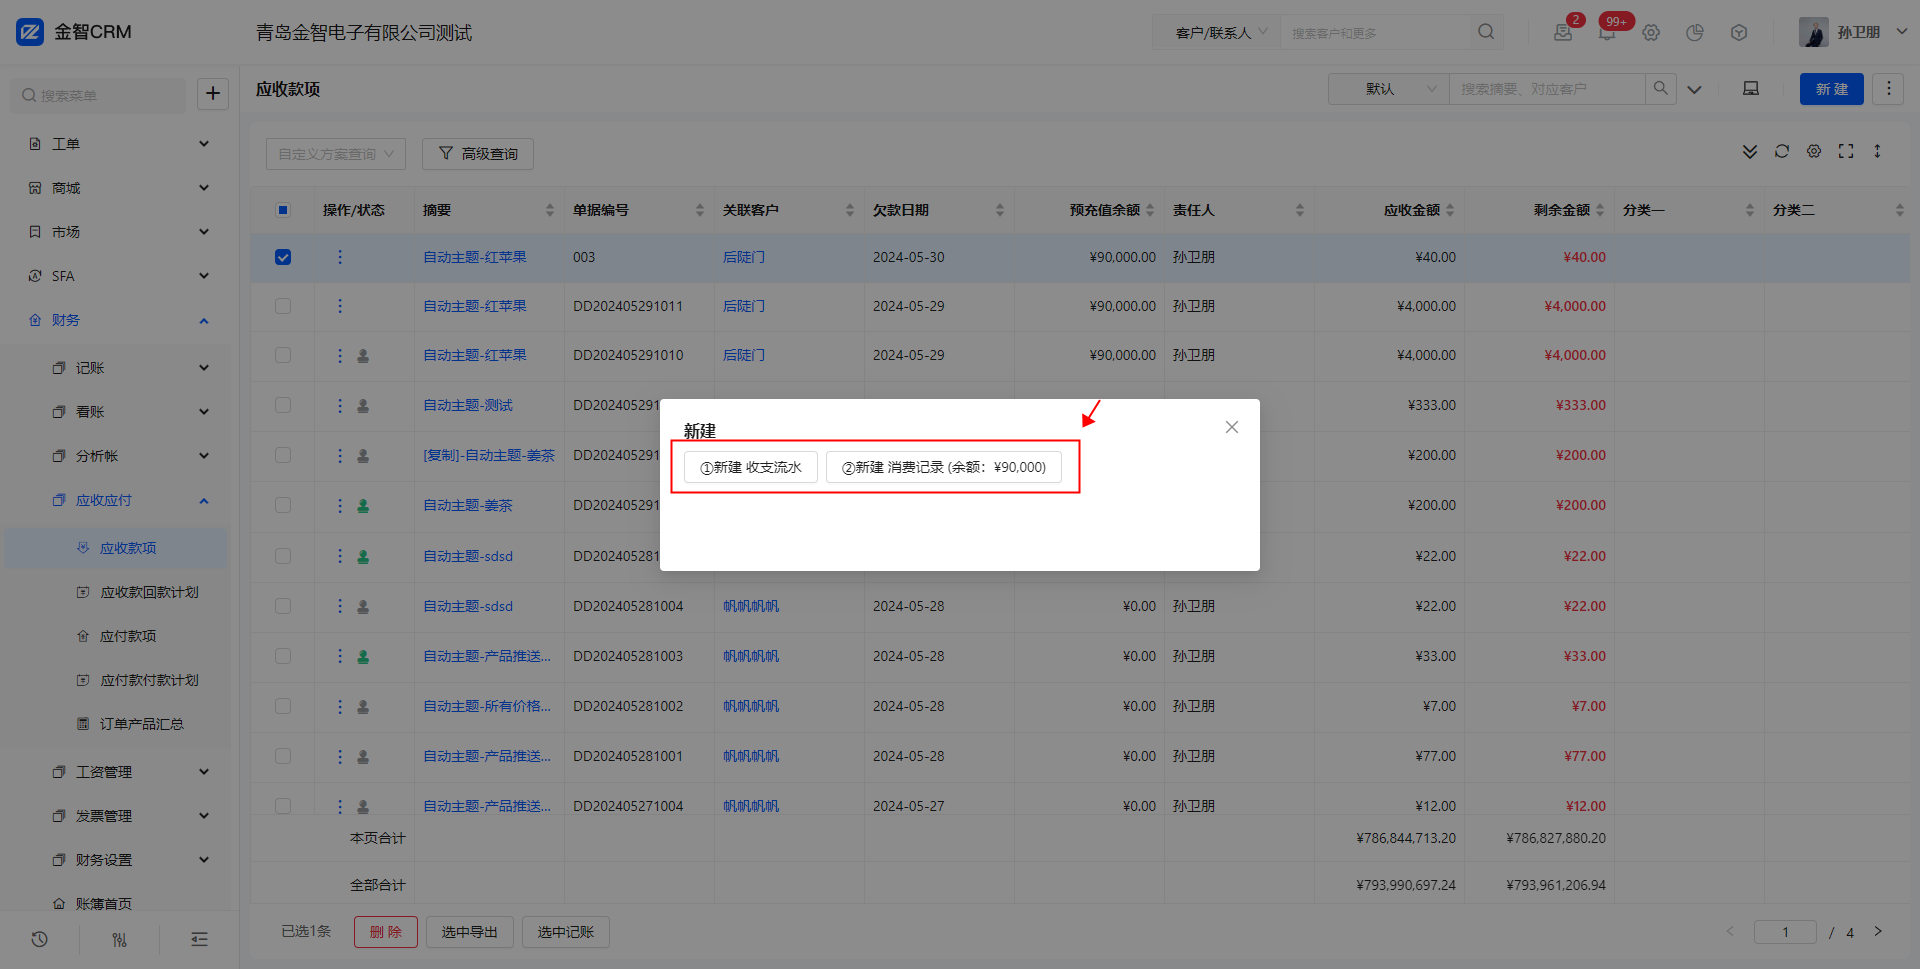This screenshot has height=969, width=1920.
Task: Click 选中导出 button
Action: pos(470,932)
